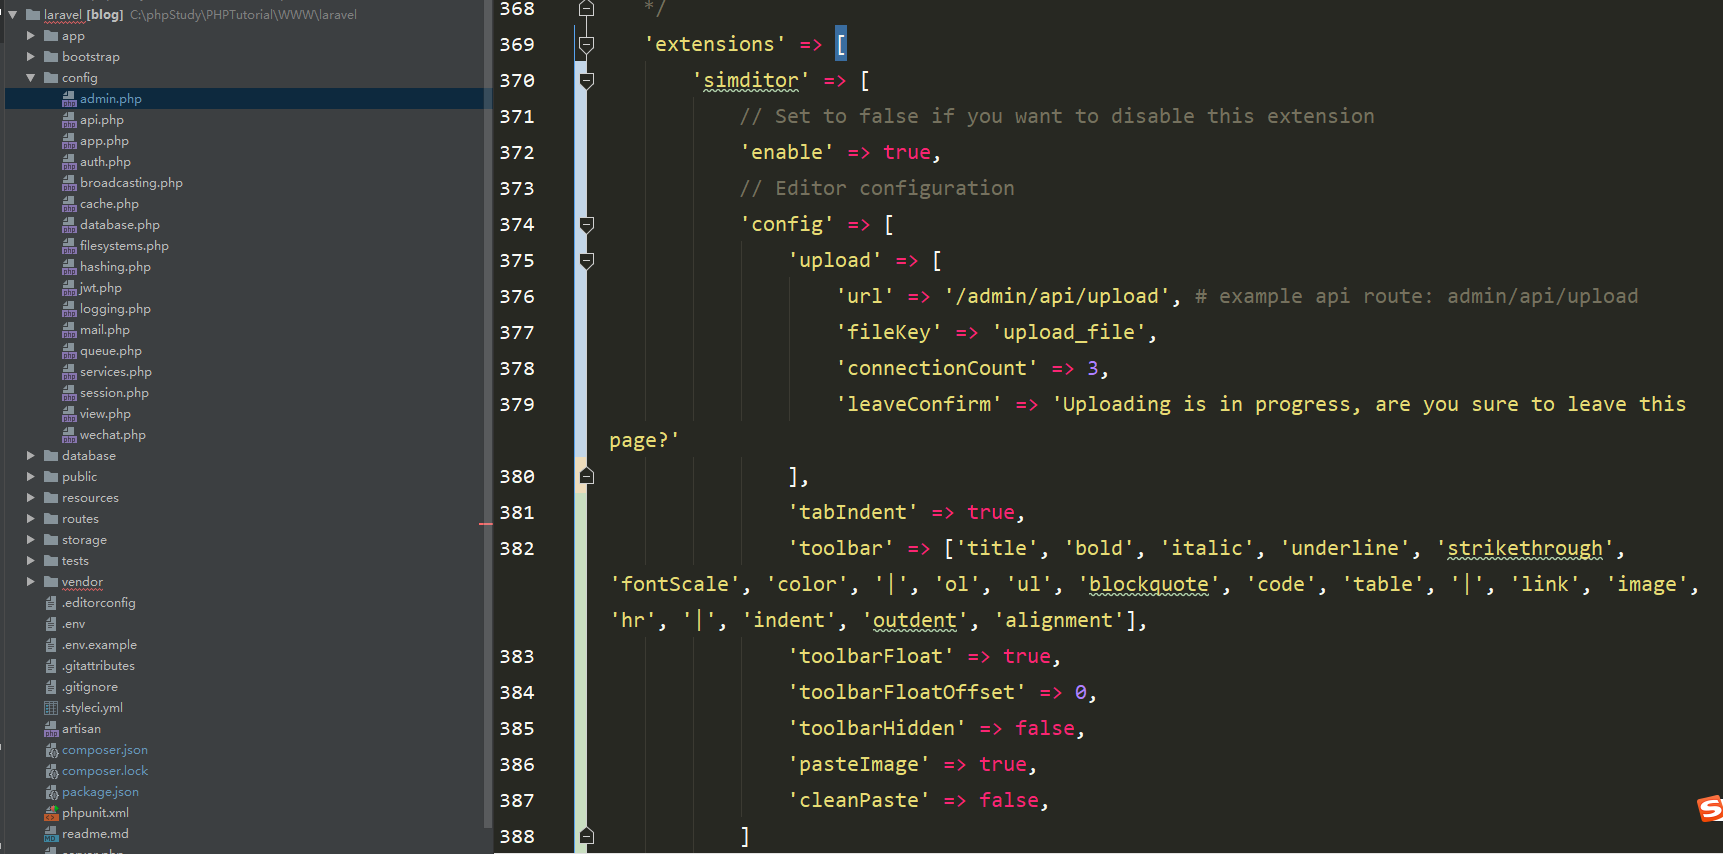The height and width of the screenshot is (854, 1723).
Task: Open readme.md file
Action: [95, 833]
